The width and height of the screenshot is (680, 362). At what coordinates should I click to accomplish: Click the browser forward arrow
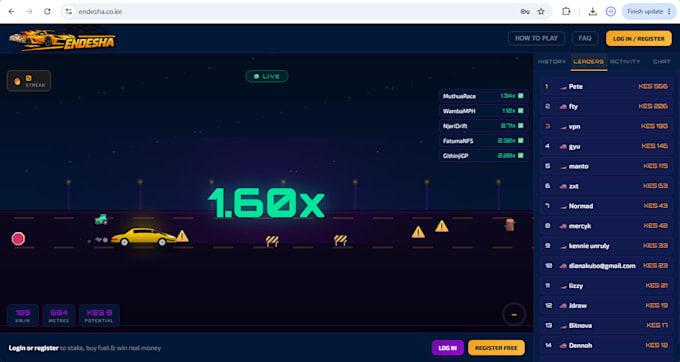(x=29, y=12)
